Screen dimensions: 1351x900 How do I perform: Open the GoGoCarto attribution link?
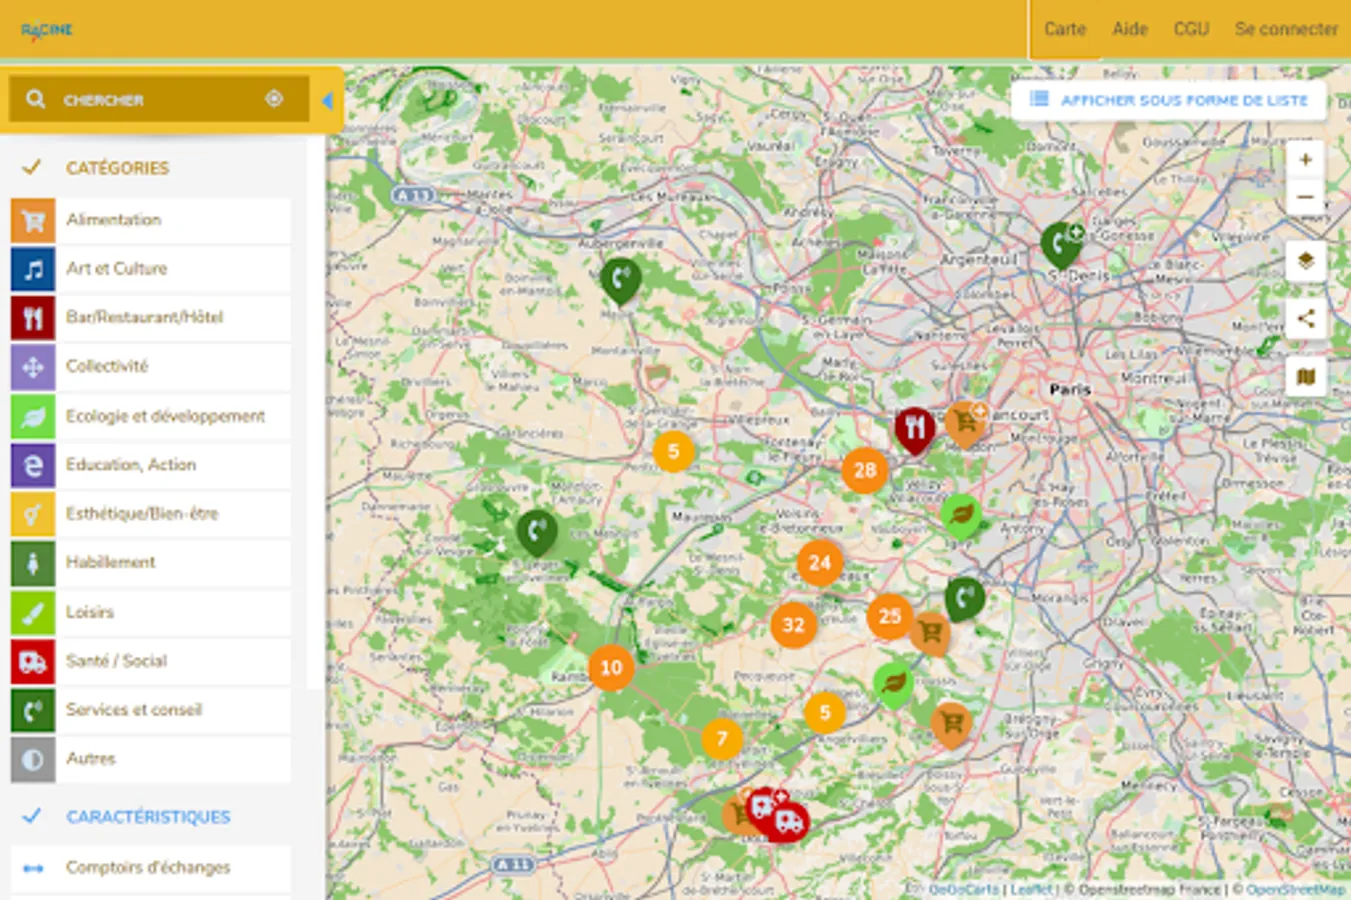964,889
